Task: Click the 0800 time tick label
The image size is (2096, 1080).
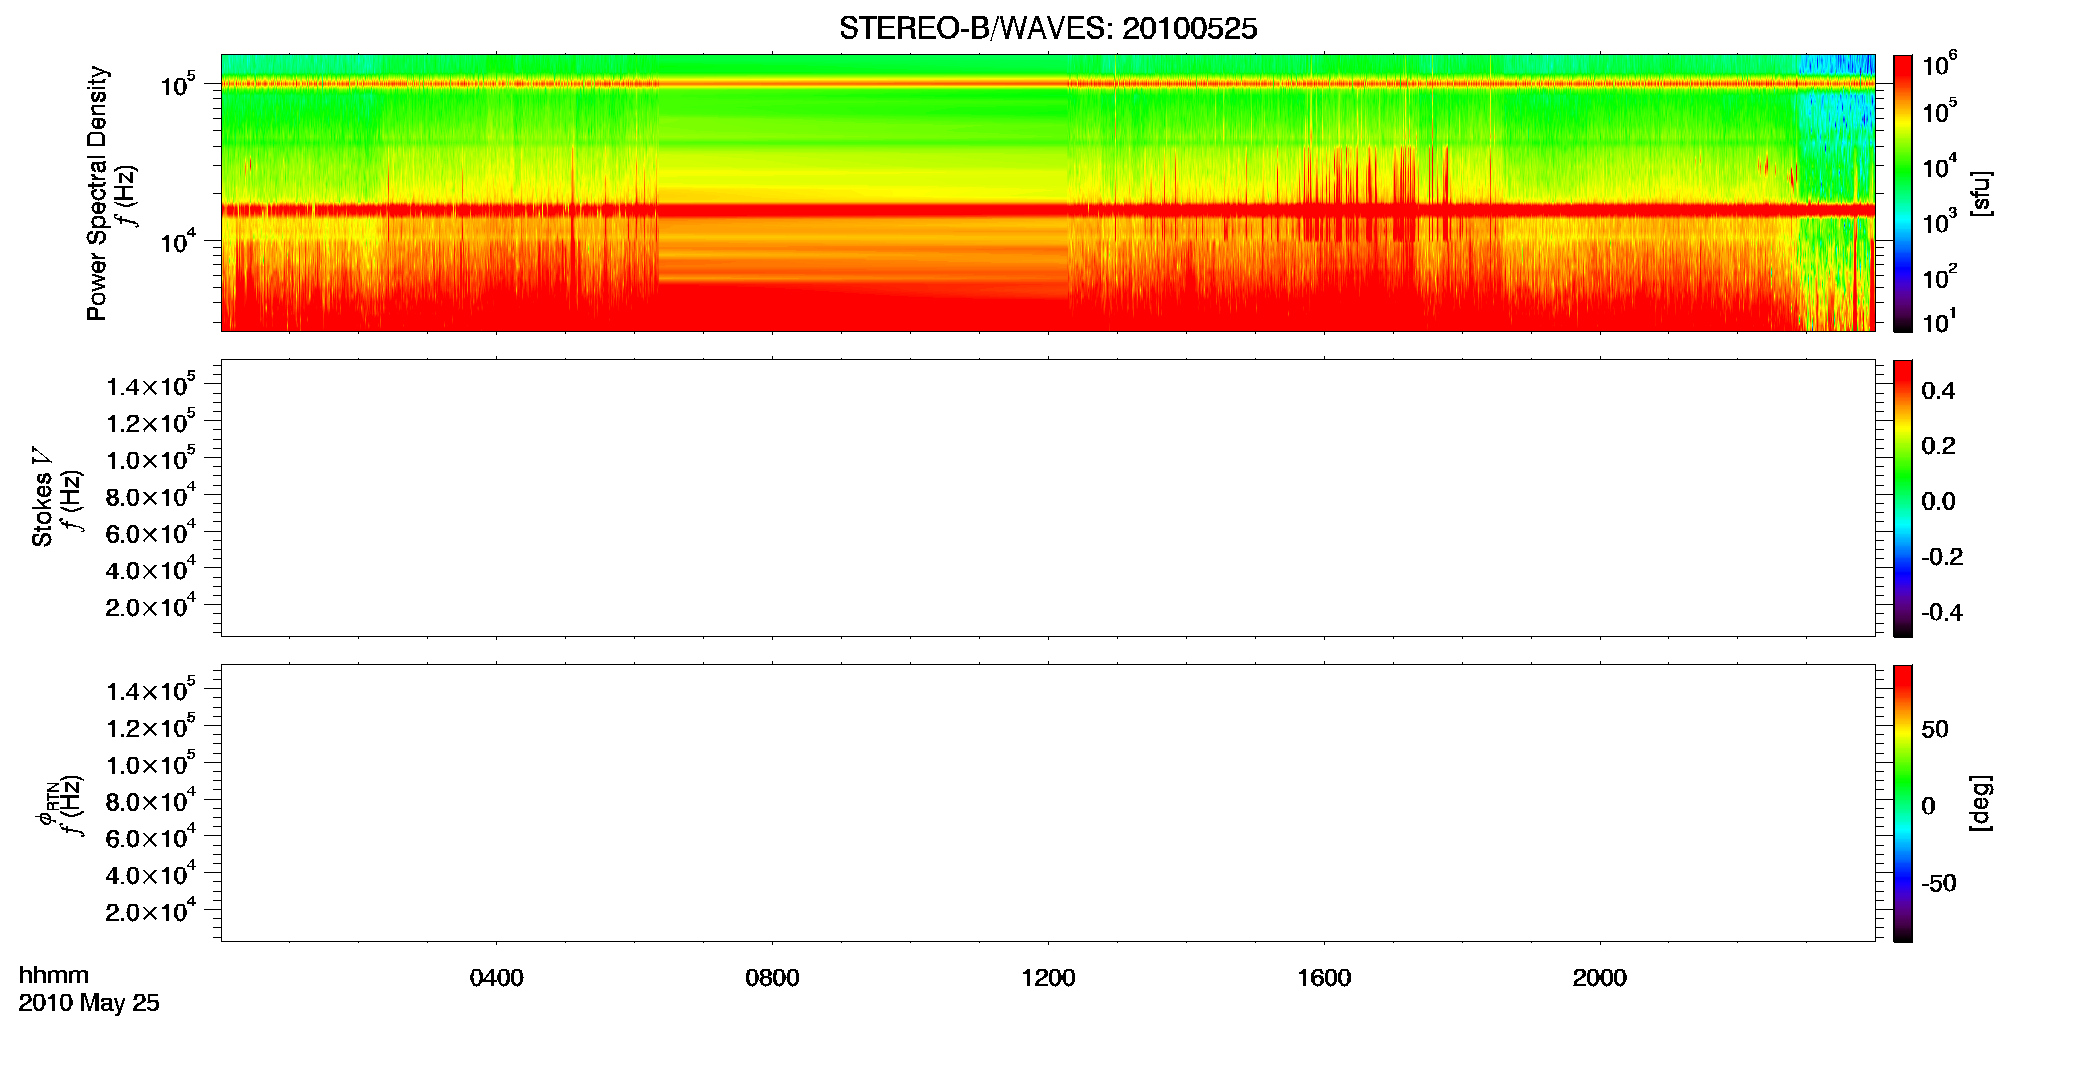Action: (772, 978)
